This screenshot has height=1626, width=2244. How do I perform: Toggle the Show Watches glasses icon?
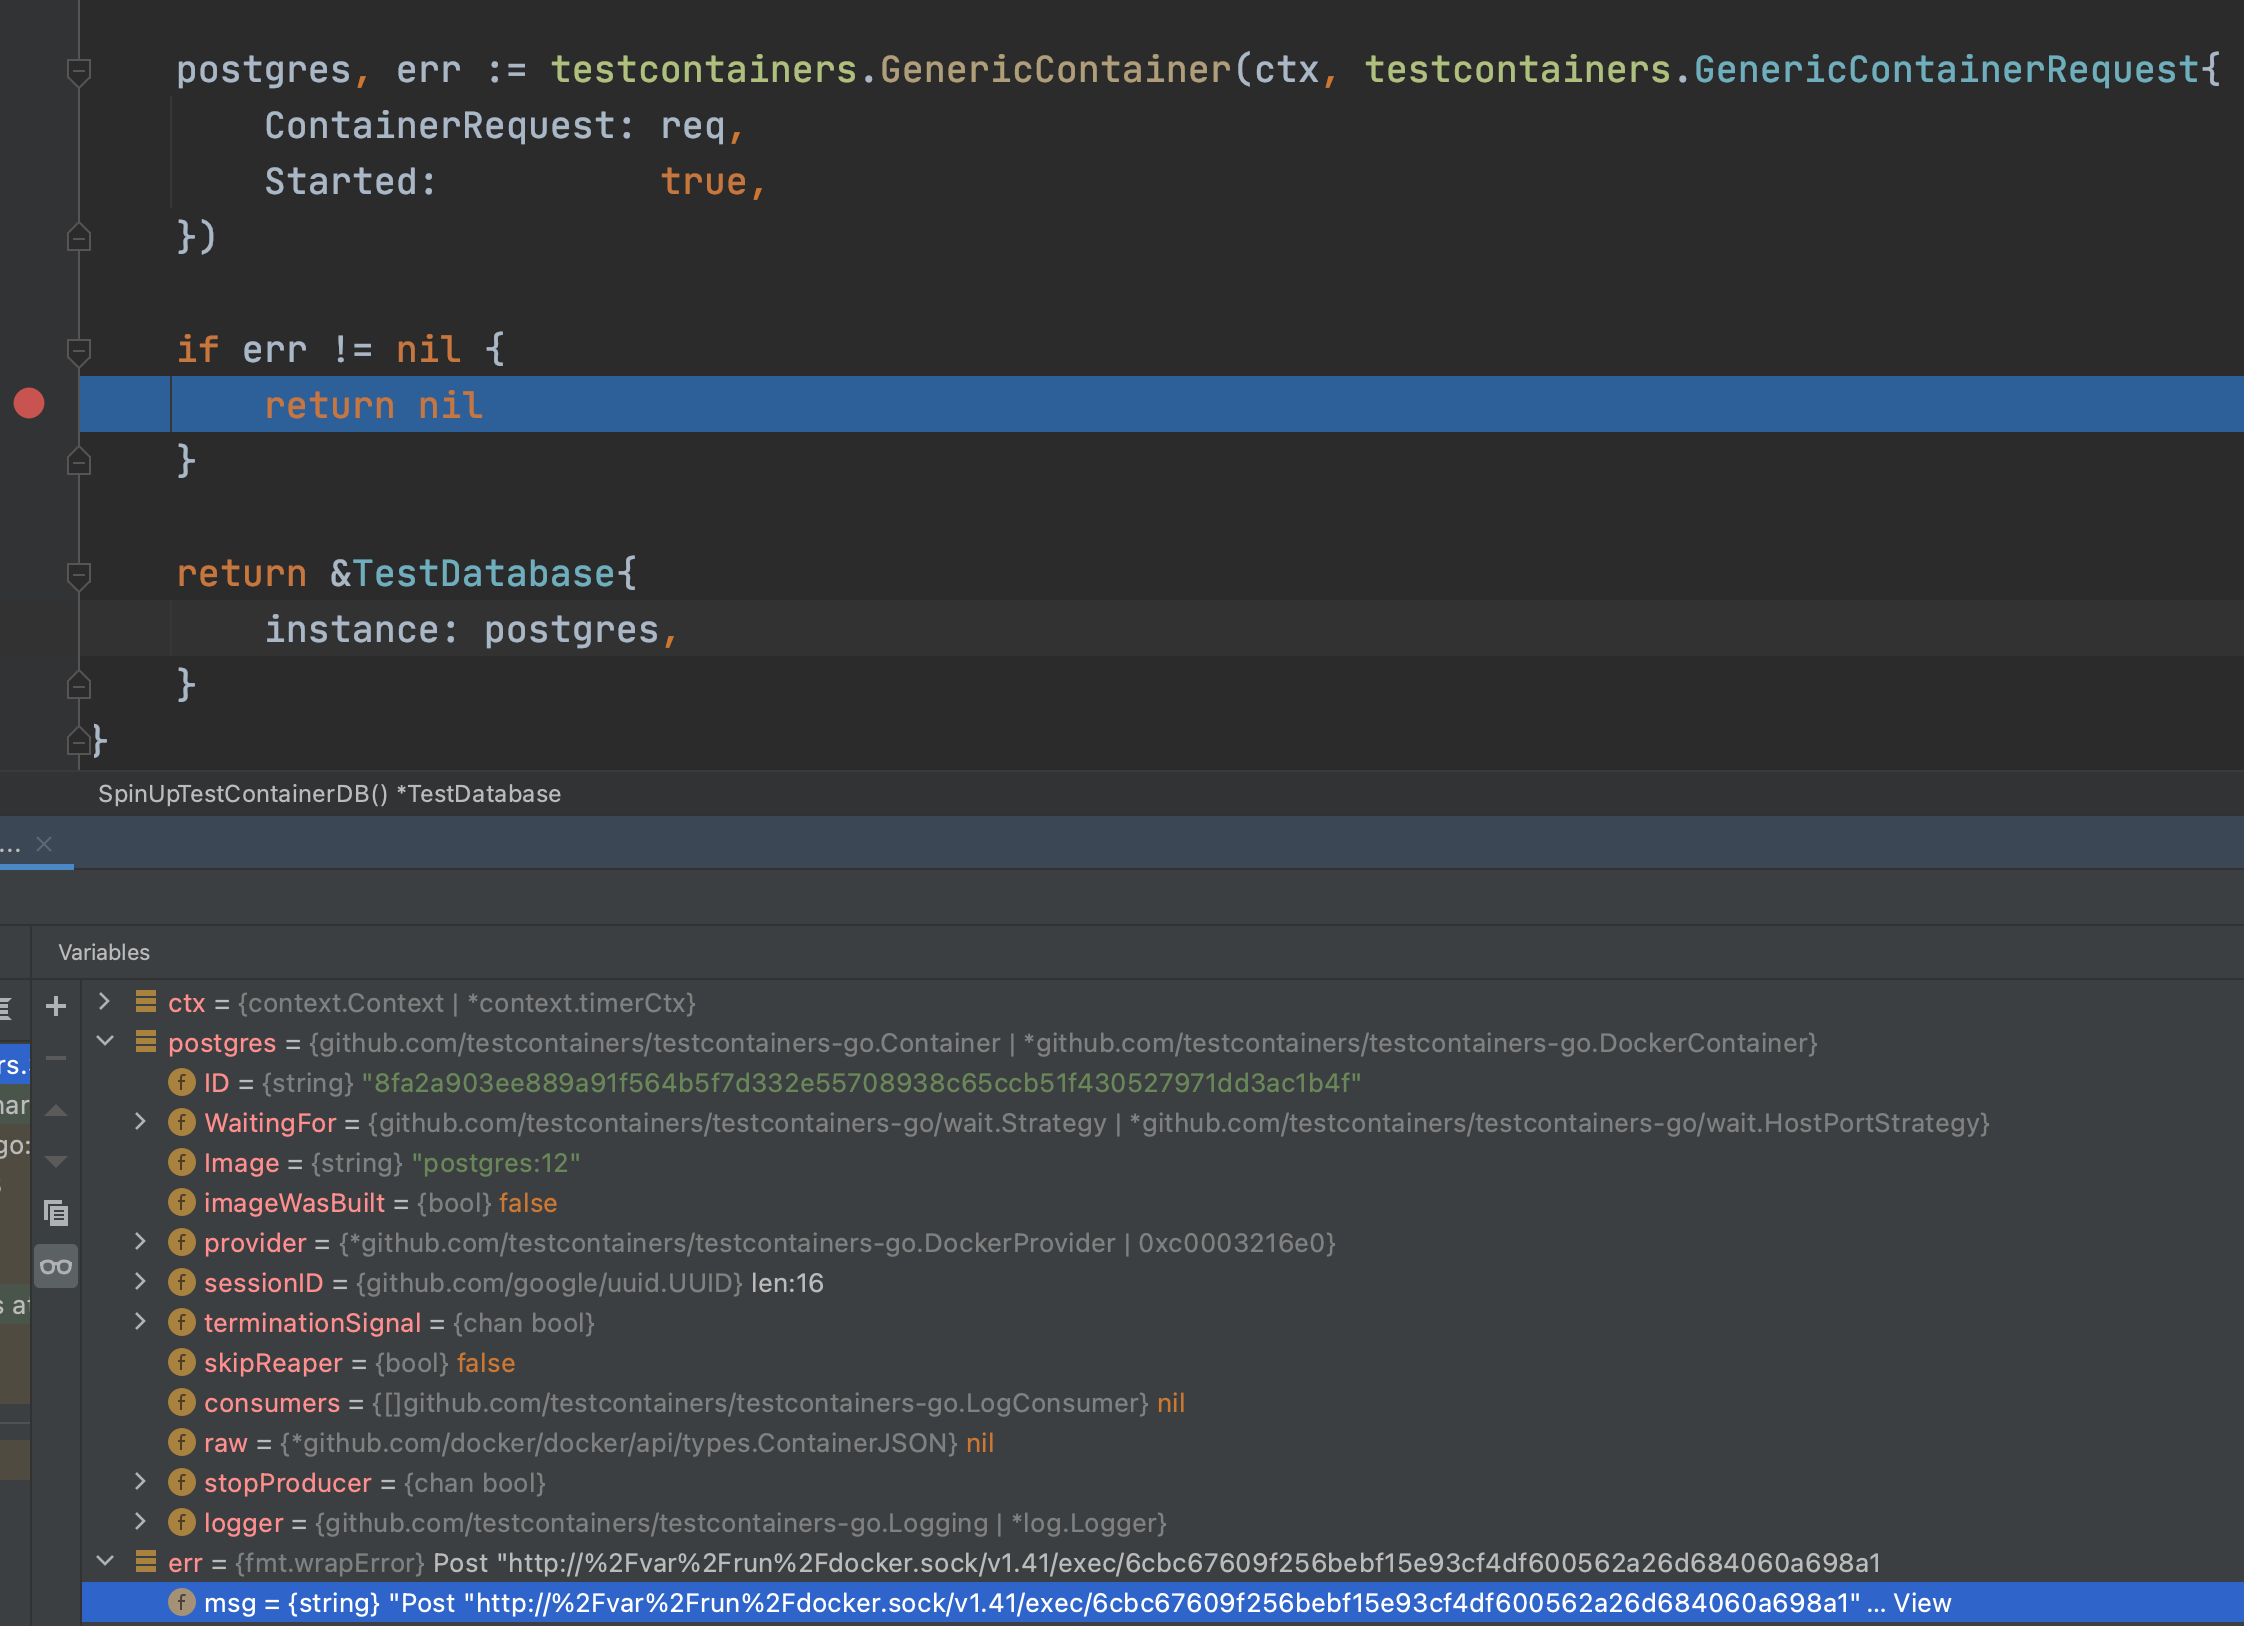[56, 1266]
